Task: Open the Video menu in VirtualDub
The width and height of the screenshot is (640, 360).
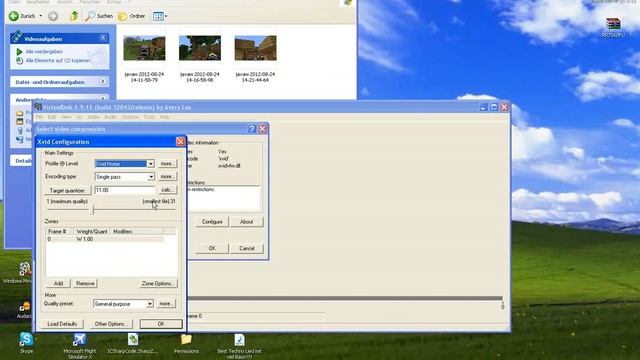Action: click(x=93, y=117)
